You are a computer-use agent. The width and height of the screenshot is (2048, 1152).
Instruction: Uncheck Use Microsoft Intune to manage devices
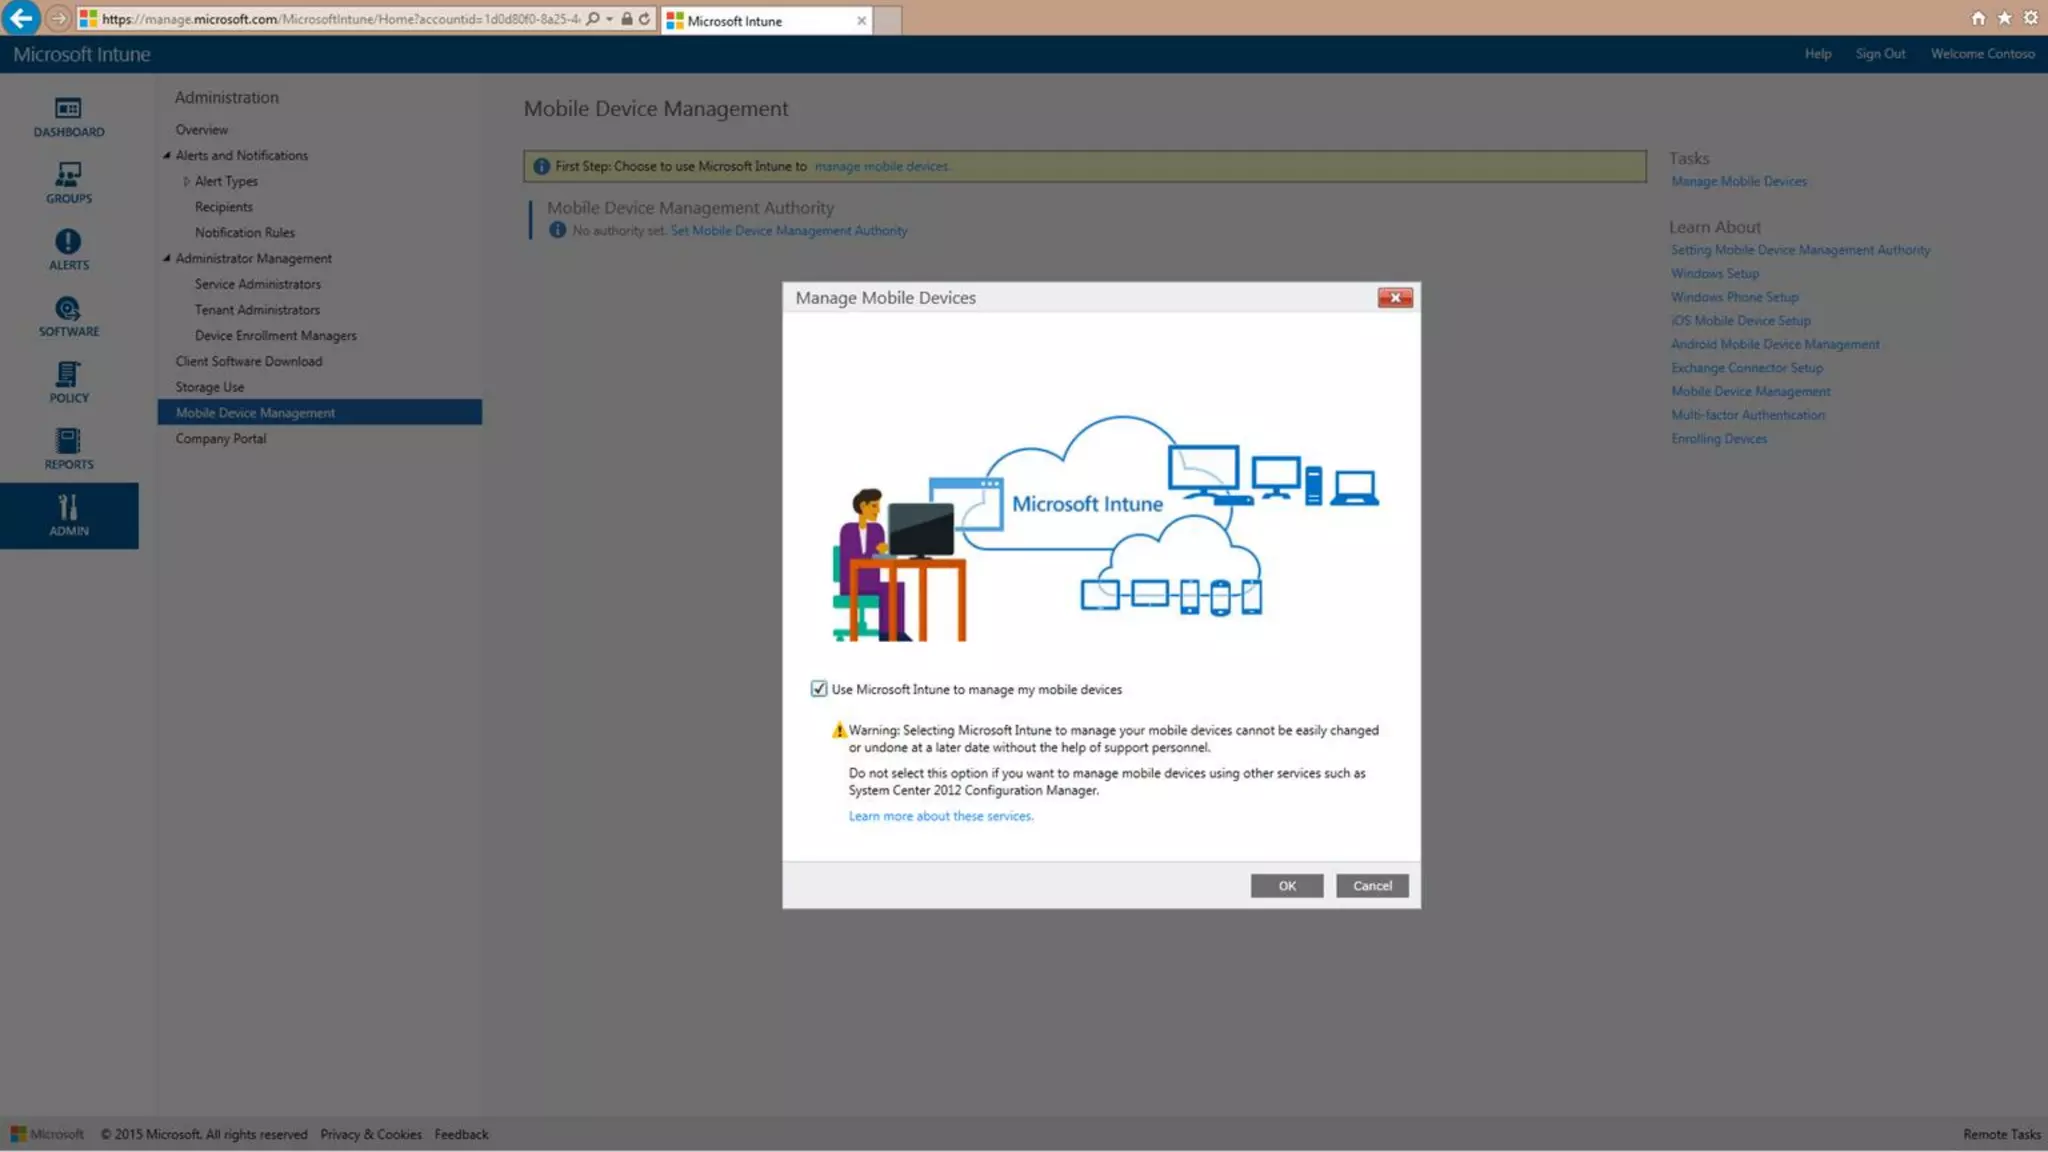(x=819, y=689)
